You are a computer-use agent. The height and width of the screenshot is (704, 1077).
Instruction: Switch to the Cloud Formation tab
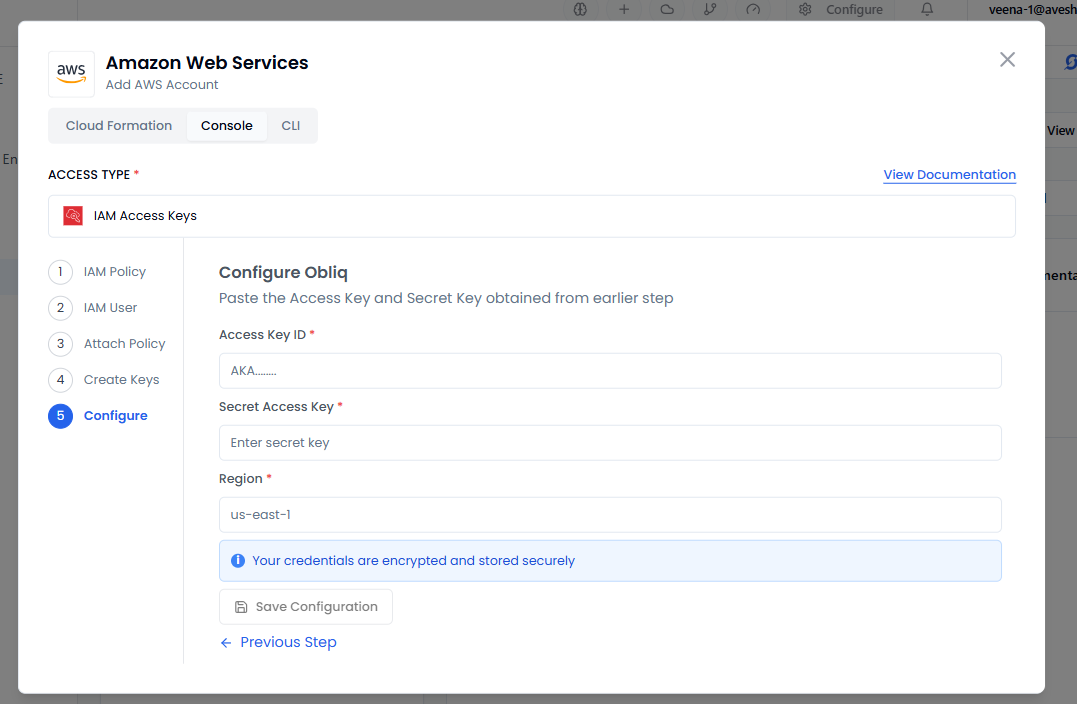tap(119, 126)
